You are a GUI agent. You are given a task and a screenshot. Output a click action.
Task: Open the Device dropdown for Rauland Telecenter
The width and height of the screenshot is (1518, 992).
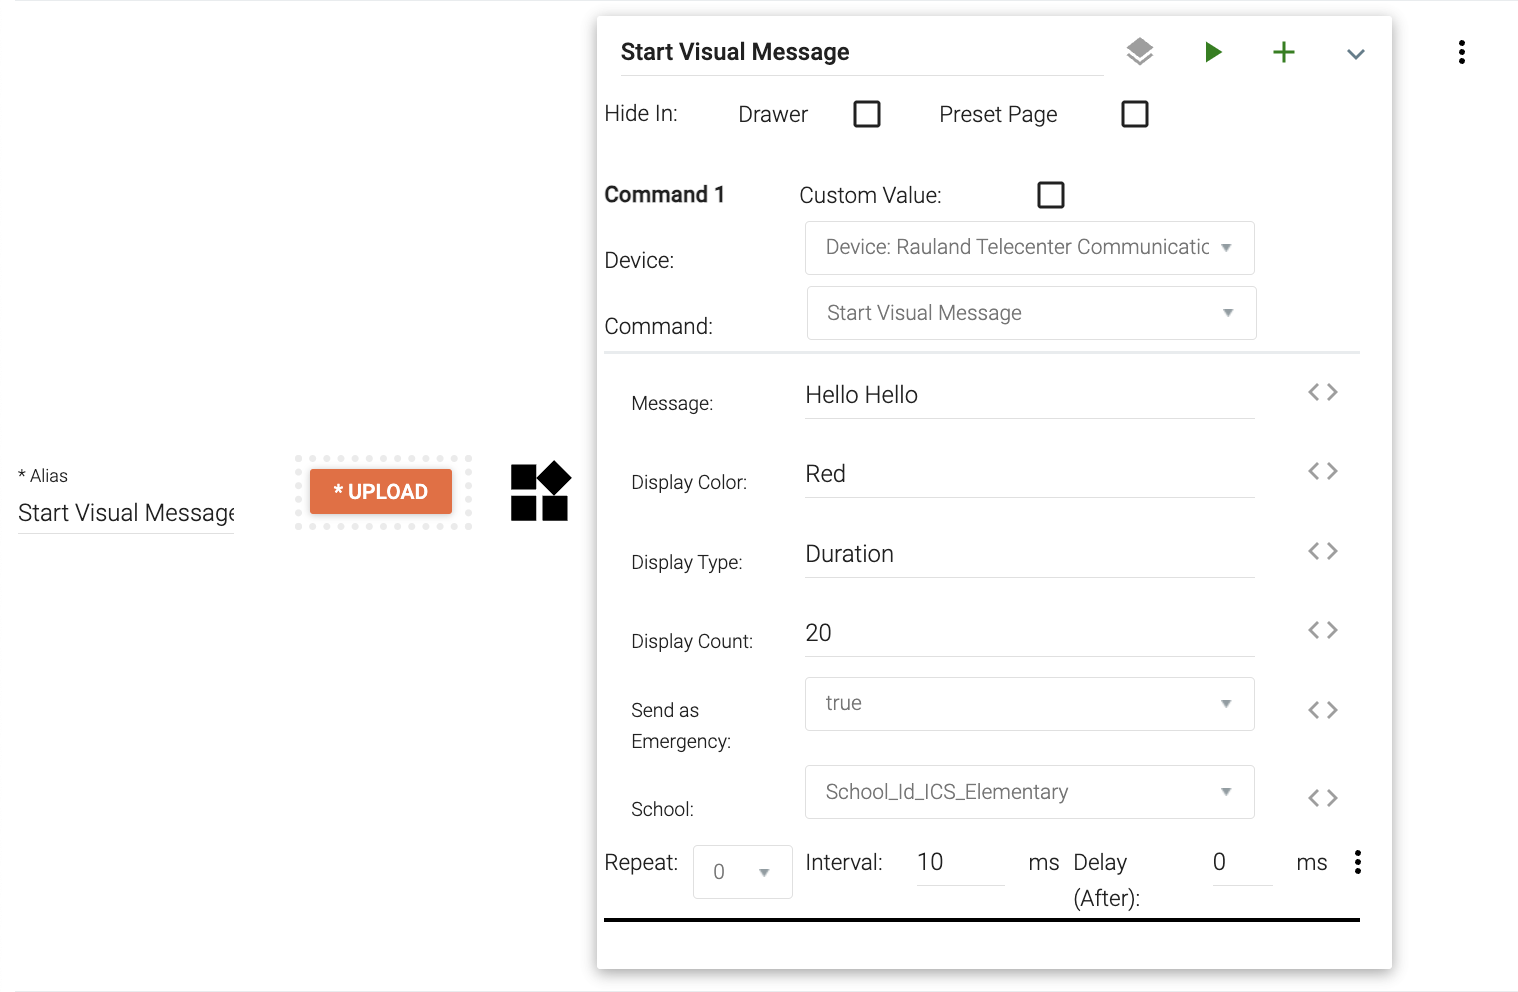tap(1030, 248)
